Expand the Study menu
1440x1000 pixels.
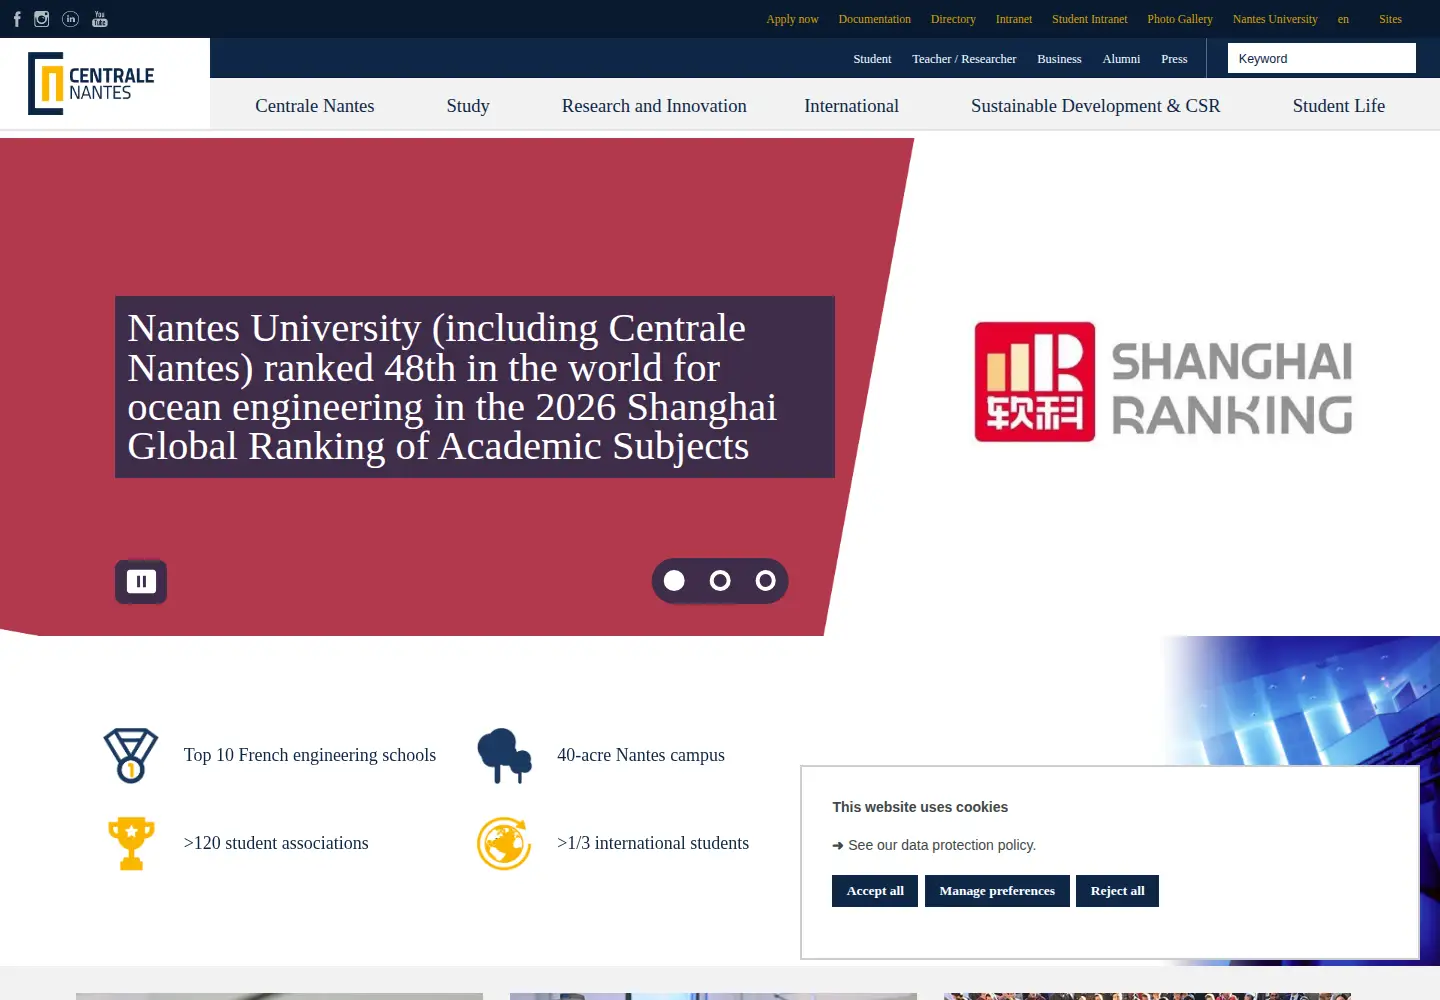[x=468, y=106]
